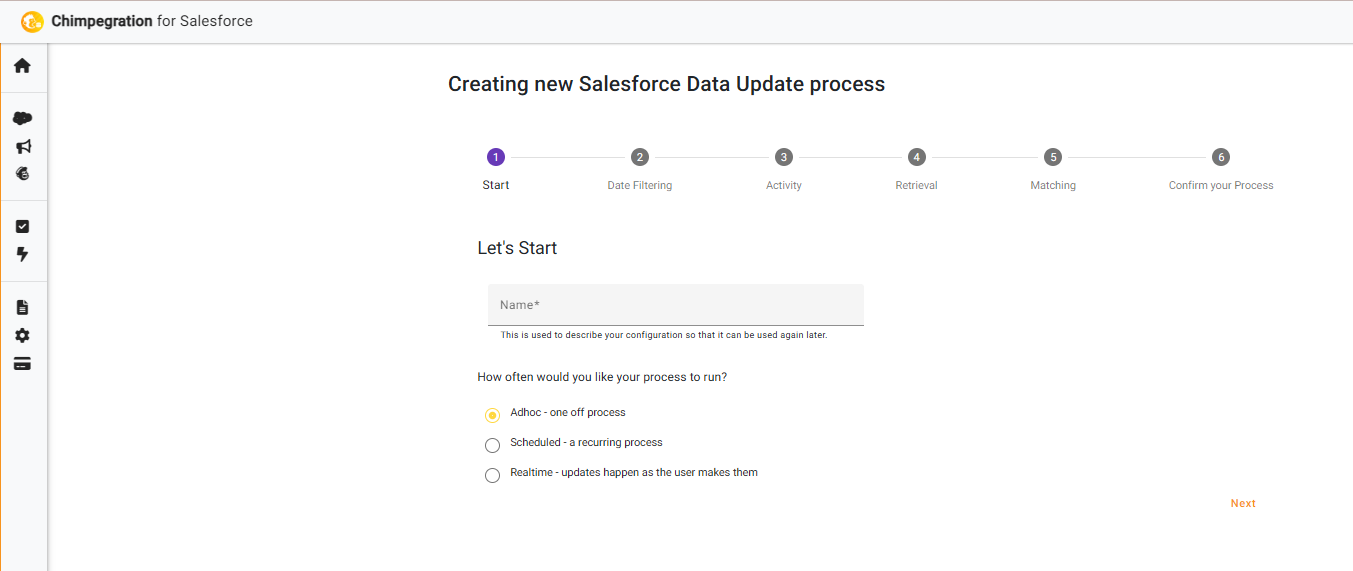Open the Salesforce cloud icon in sidebar

(x=22, y=118)
